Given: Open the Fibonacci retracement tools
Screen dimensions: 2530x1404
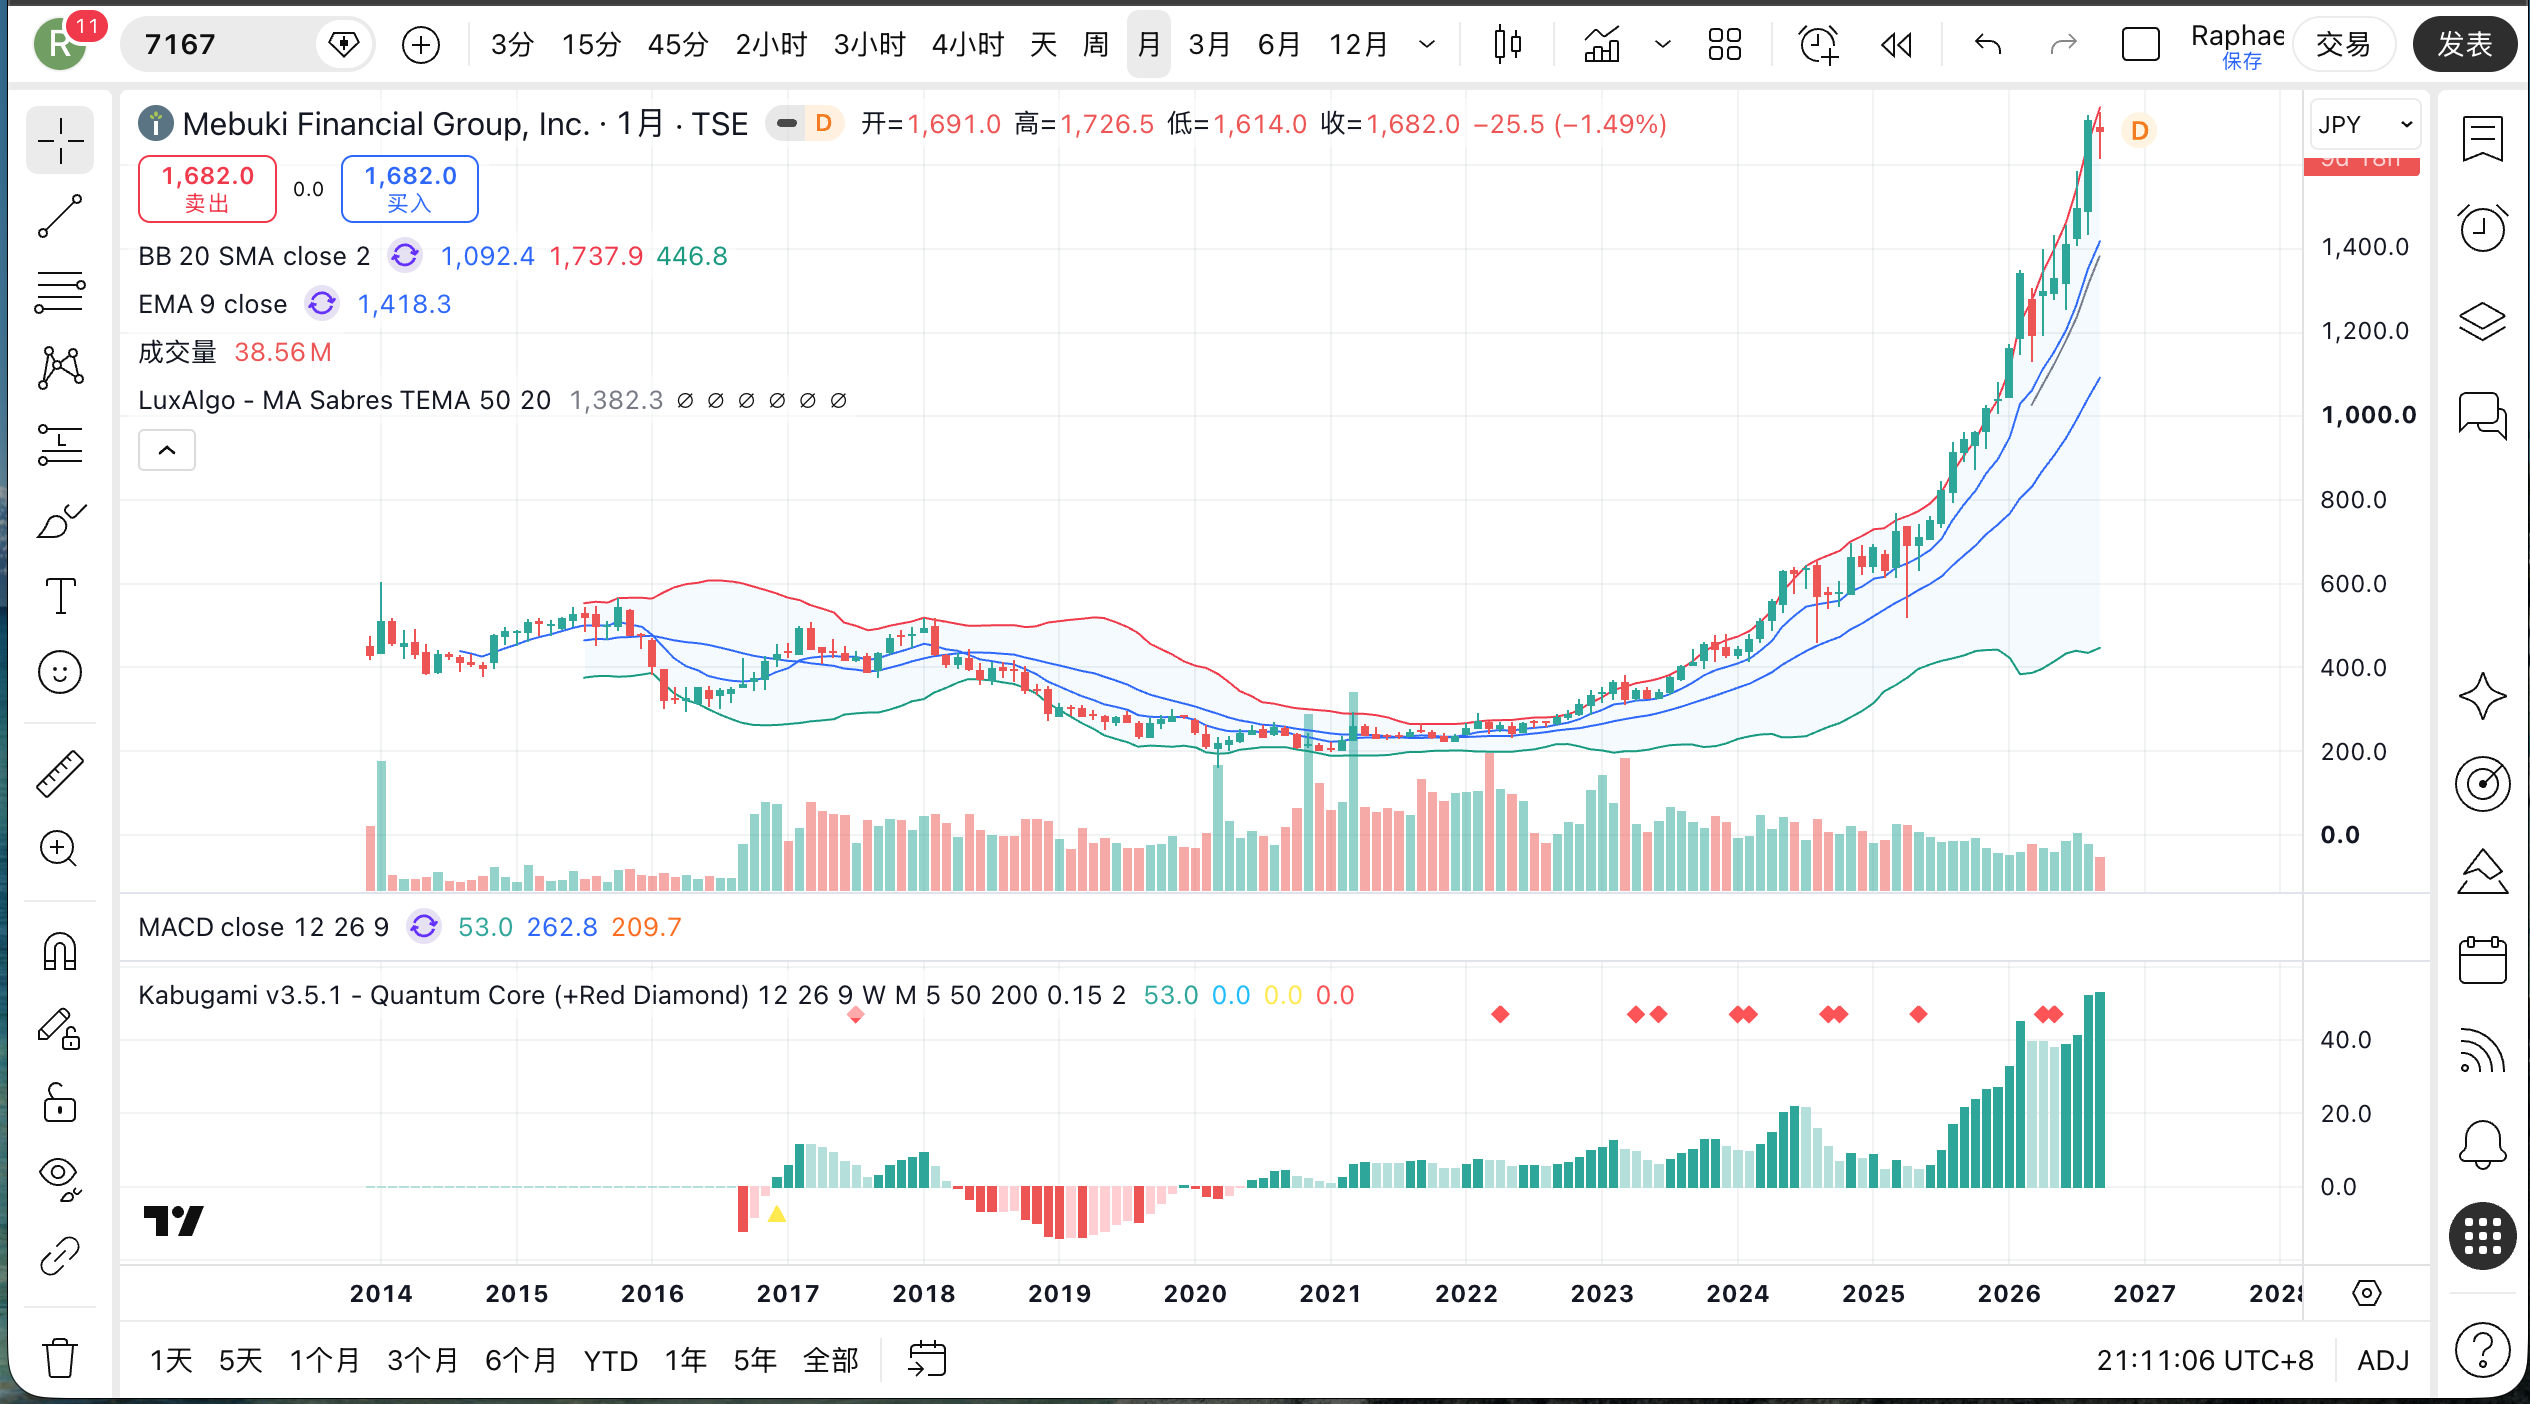Looking at the screenshot, I should pos(60,292).
